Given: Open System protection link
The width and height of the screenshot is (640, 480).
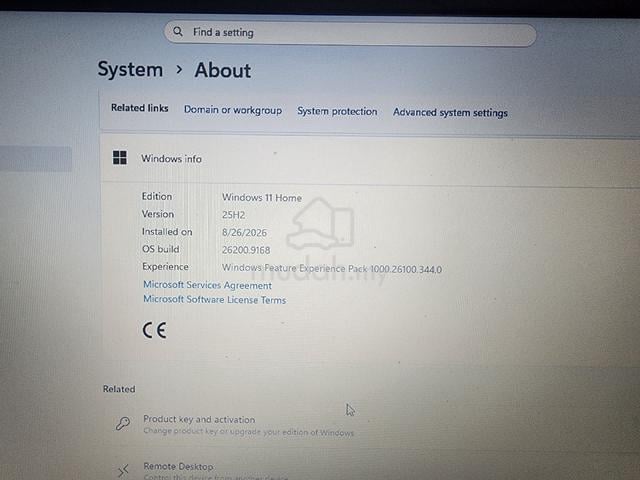Looking at the screenshot, I should tap(337, 111).
